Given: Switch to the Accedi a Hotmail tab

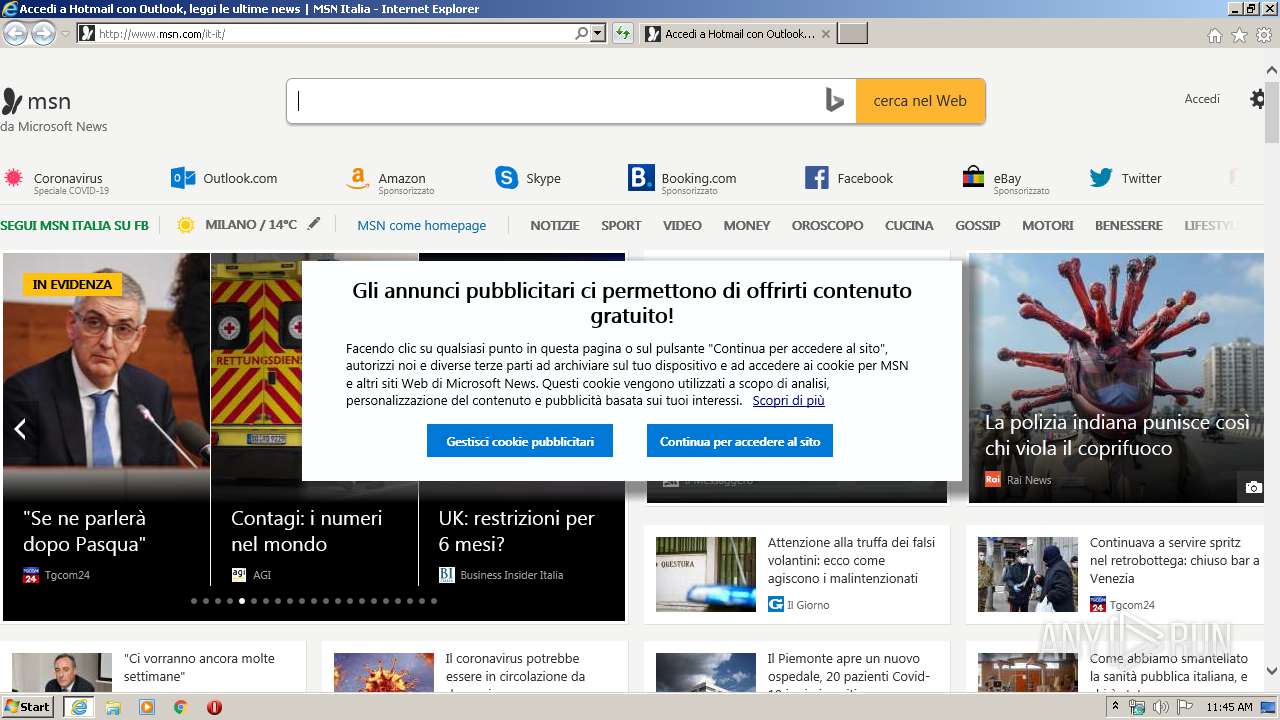Looking at the screenshot, I should (738, 34).
